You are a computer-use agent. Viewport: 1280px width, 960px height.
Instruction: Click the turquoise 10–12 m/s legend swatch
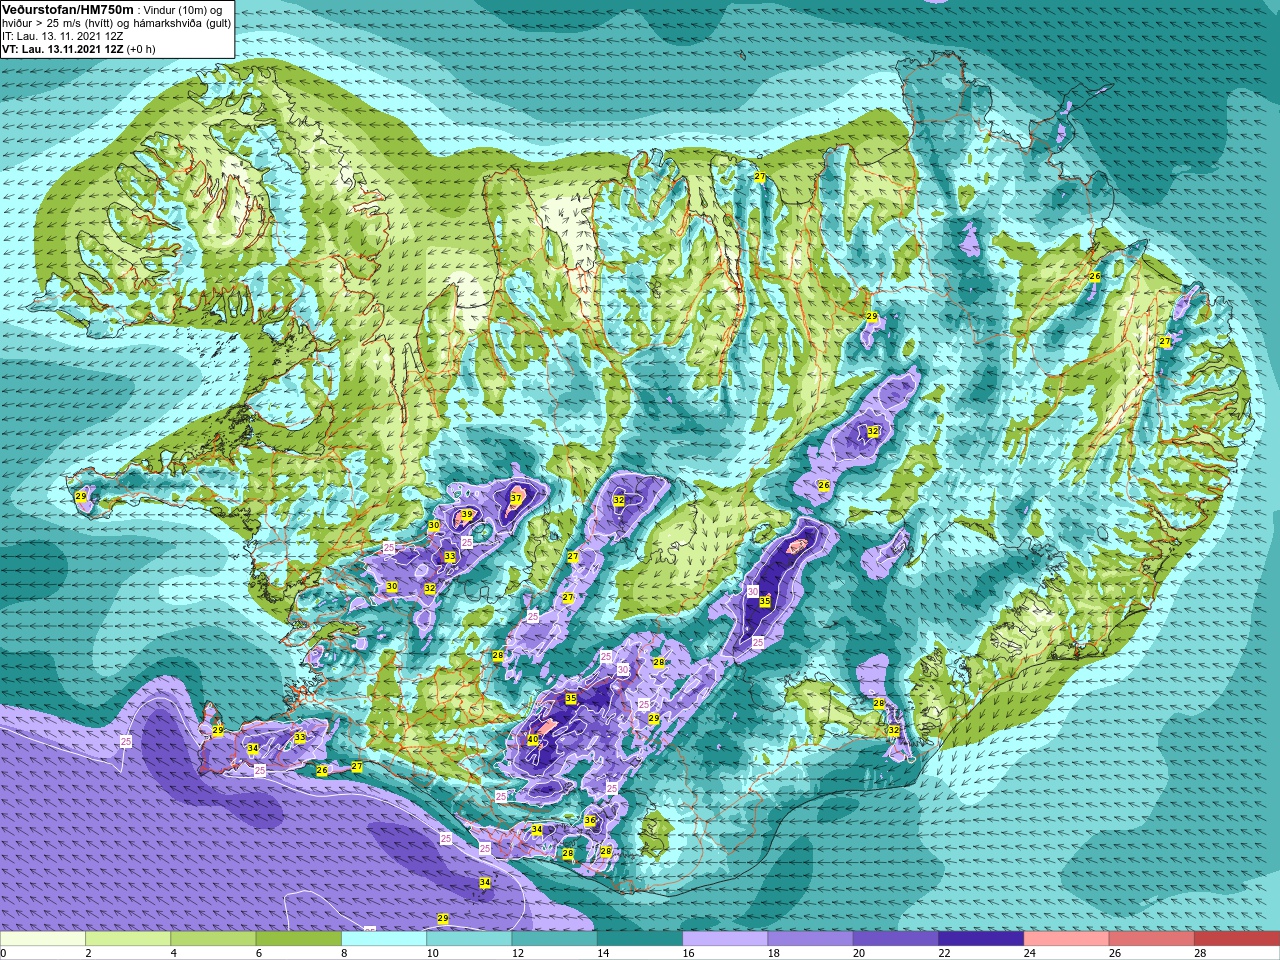pos(469,939)
